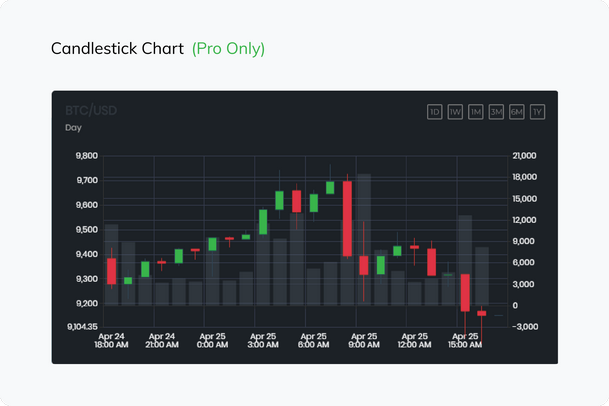609x406 pixels.
Task: Click the green Pro Only label
Action: pyautogui.click(x=229, y=48)
